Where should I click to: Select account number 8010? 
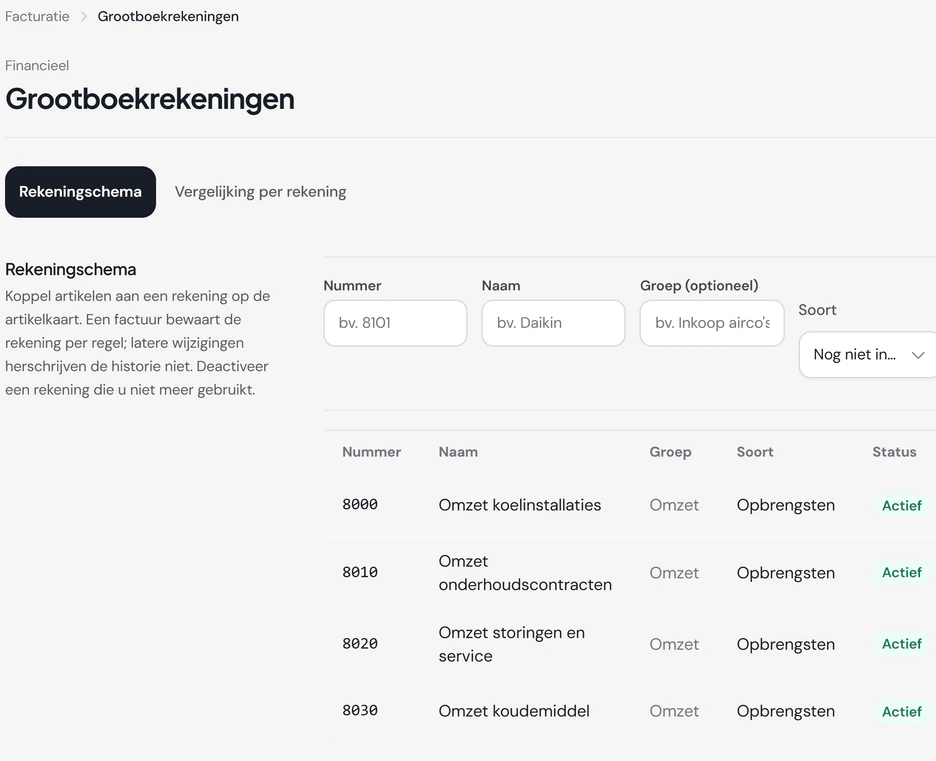click(360, 572)
